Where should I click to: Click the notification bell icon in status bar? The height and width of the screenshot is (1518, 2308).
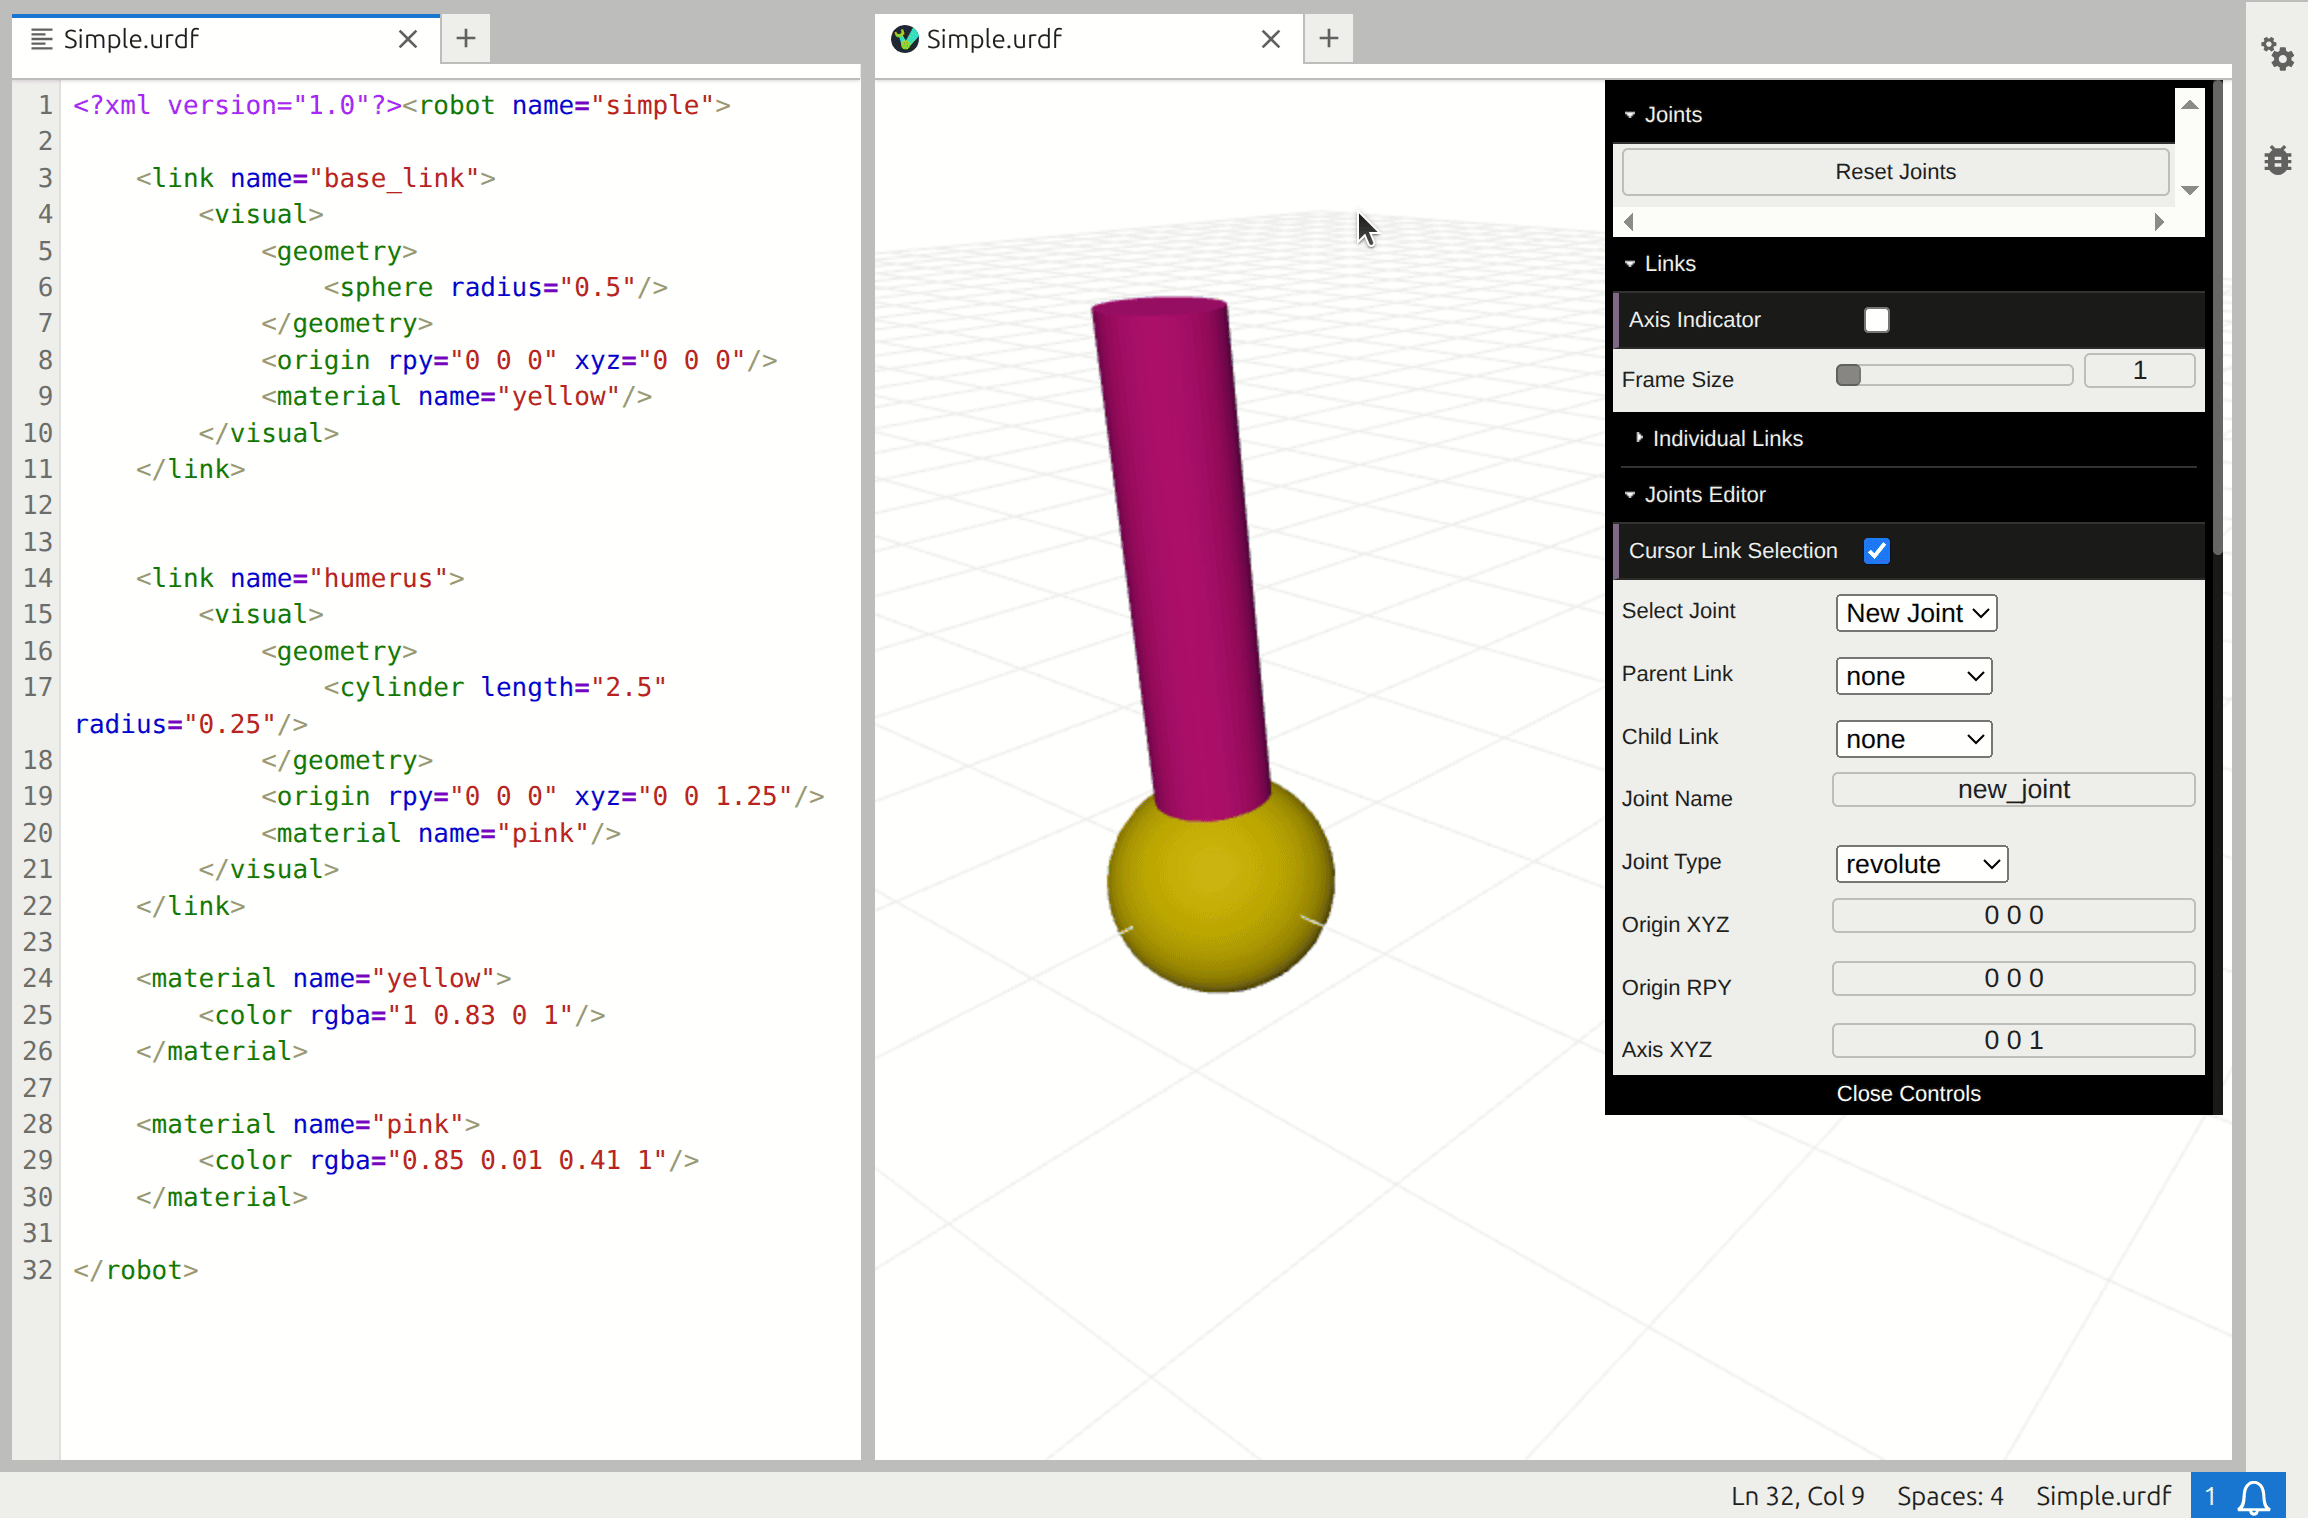2253,1496
